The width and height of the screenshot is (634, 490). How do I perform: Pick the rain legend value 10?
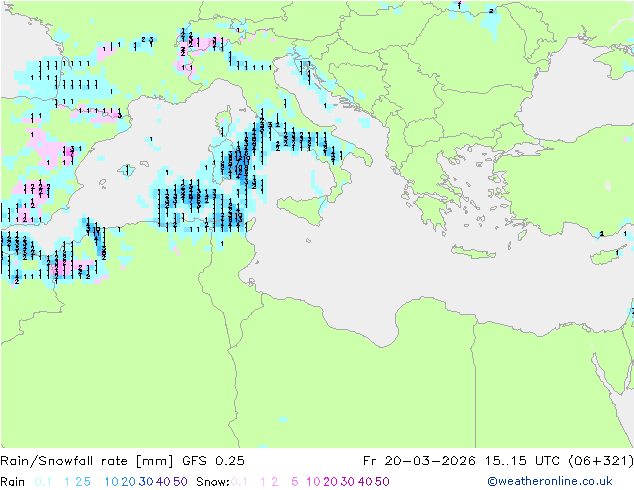tap(112, 482)
